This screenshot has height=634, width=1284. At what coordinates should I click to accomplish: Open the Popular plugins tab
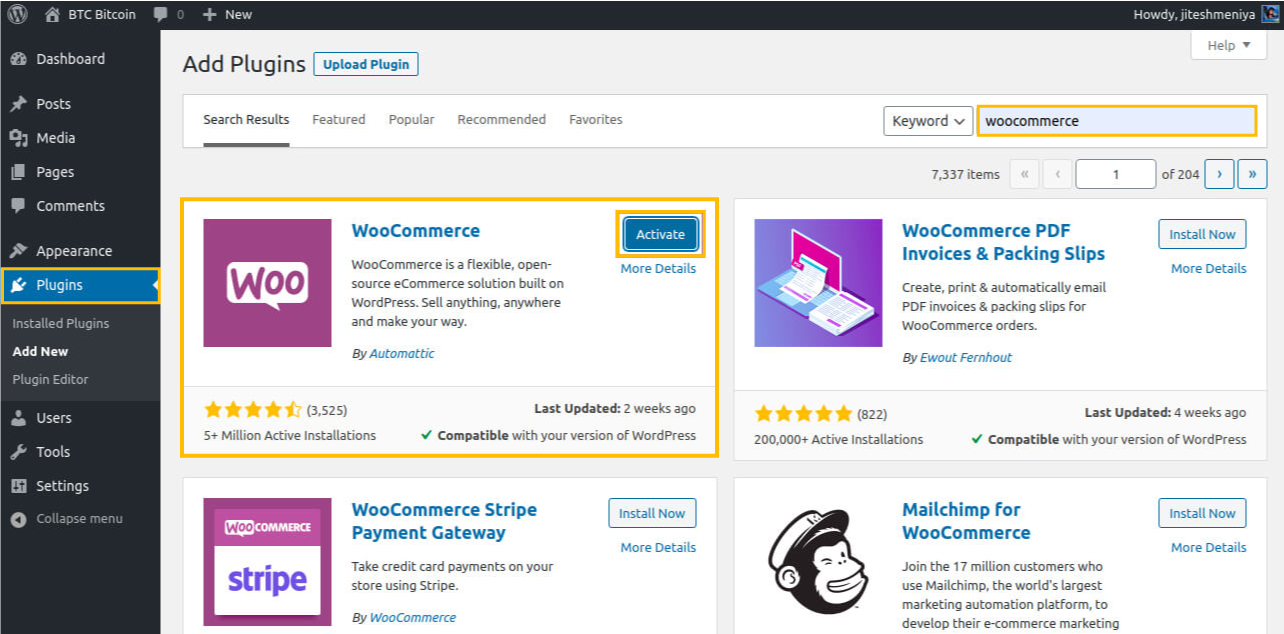pyautogui.click(x=412, y=120)
